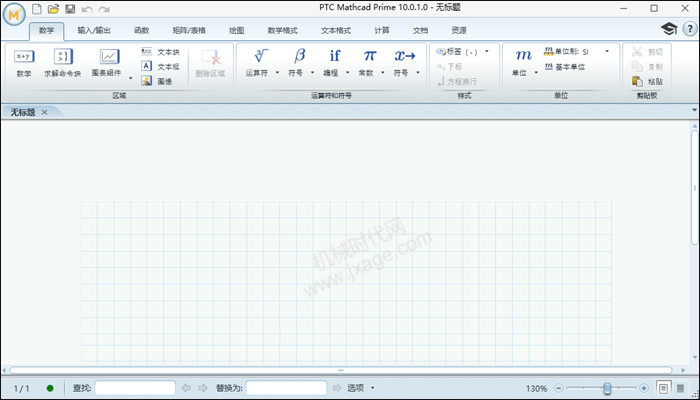Insert a 文本框 text box
The width and height of the screenshot is (700, 400).
[161, 67]
